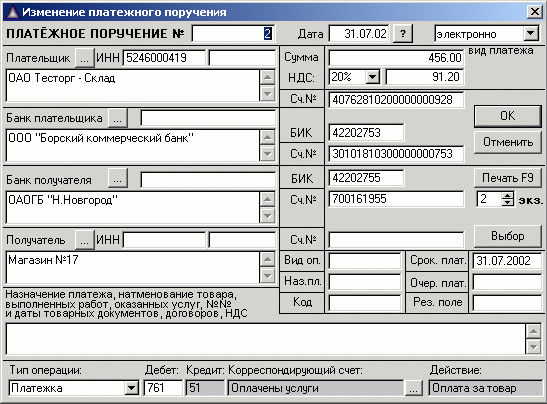This screenshot has width=547, height=404.
Task: Click the question mark button beside date
Action: pyautogui.click(x=403, y=34)
